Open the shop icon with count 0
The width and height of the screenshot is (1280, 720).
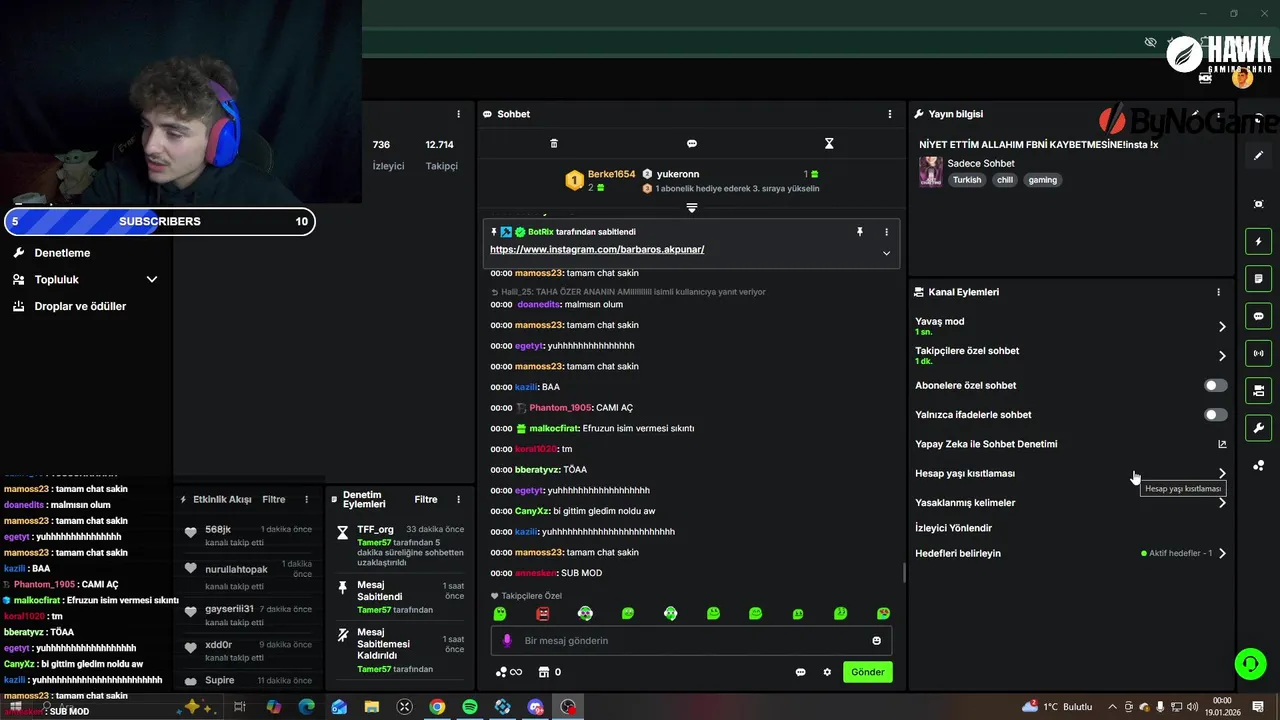(550, 672)
